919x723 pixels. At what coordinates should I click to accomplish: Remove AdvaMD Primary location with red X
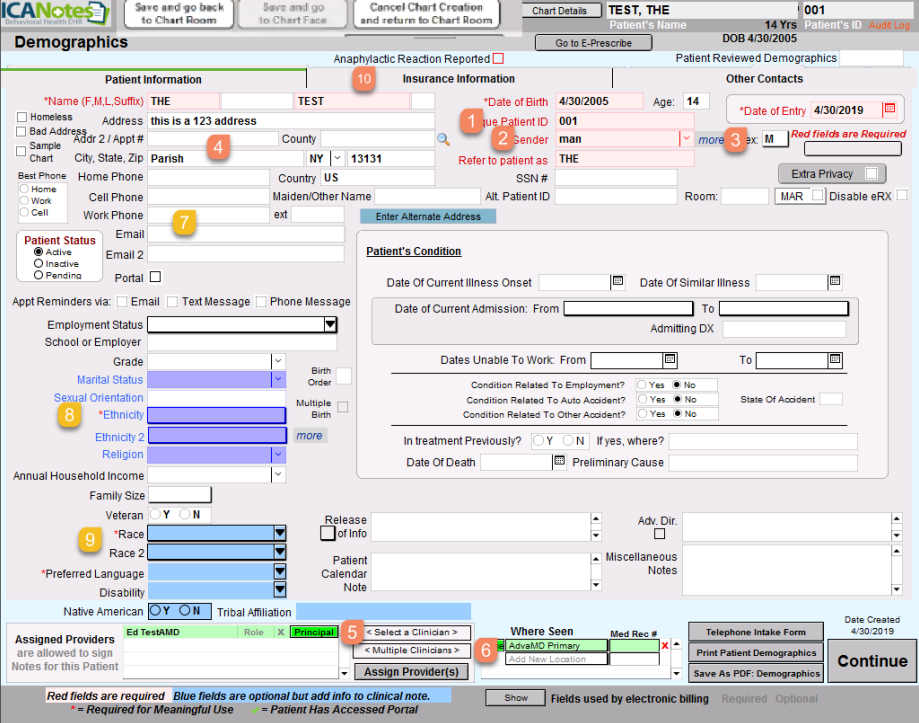[666, 646]
